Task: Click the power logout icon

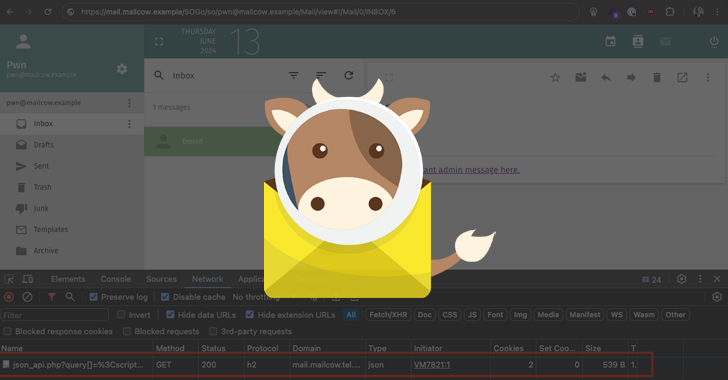Action: click(x=714, y=41)
